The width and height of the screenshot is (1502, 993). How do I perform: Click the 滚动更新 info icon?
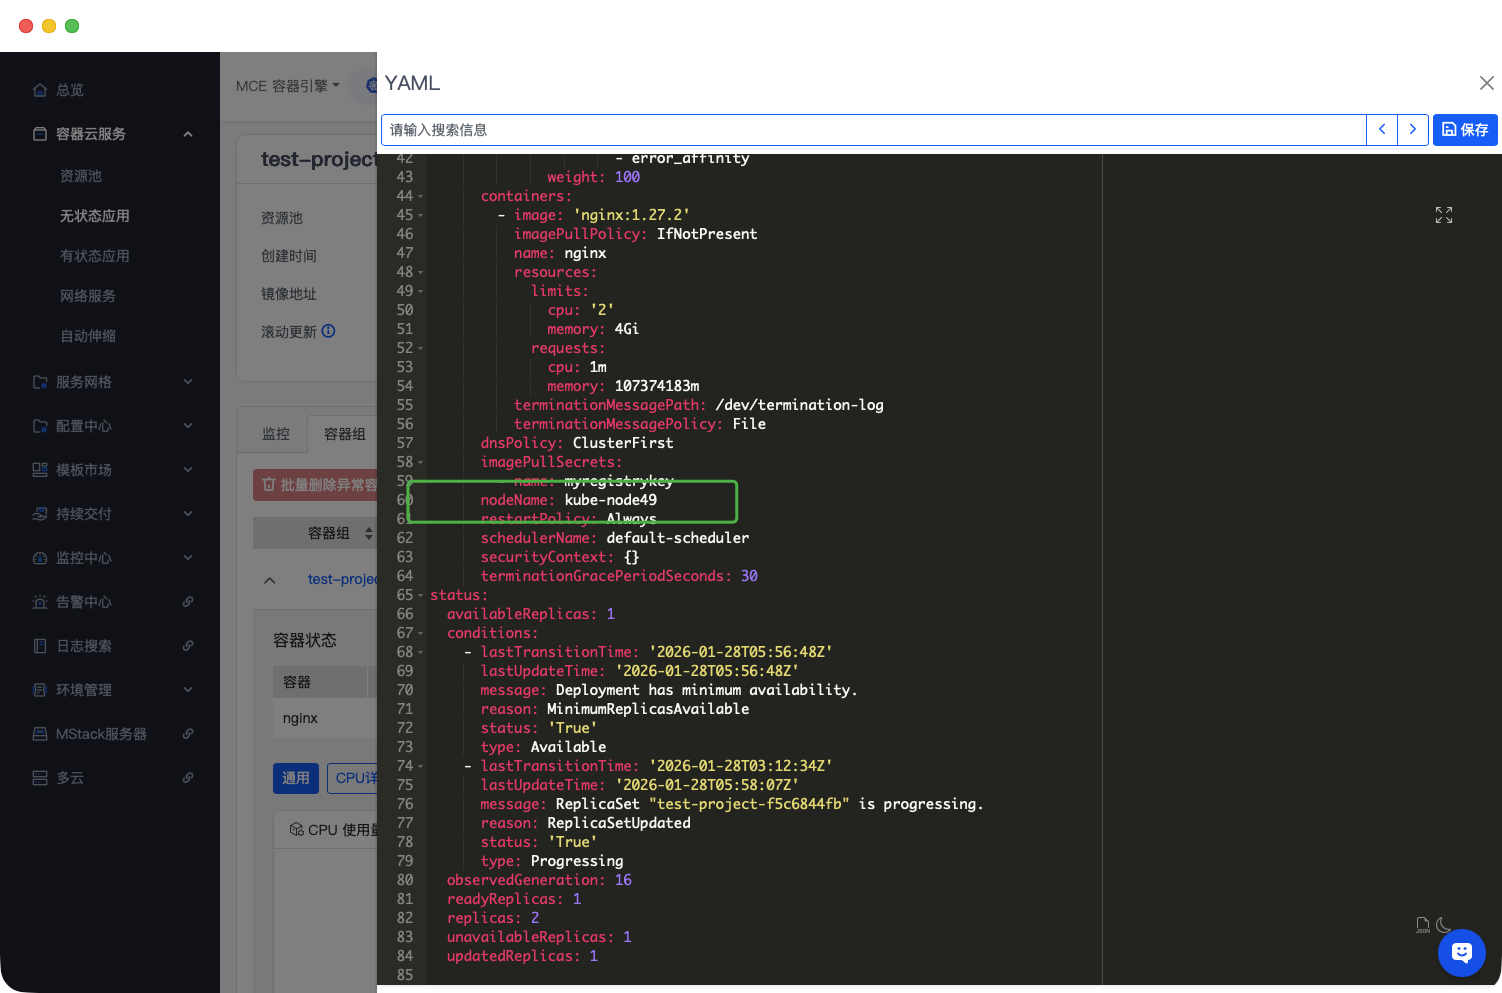click(328, 331)
